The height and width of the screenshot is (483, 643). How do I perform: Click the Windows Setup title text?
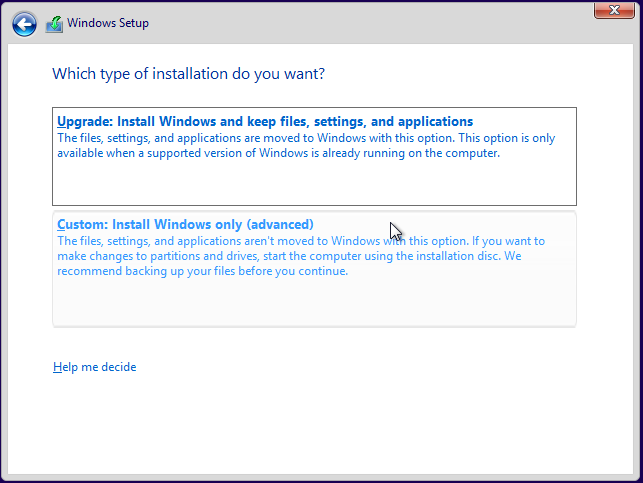click(x=108, y=23)
